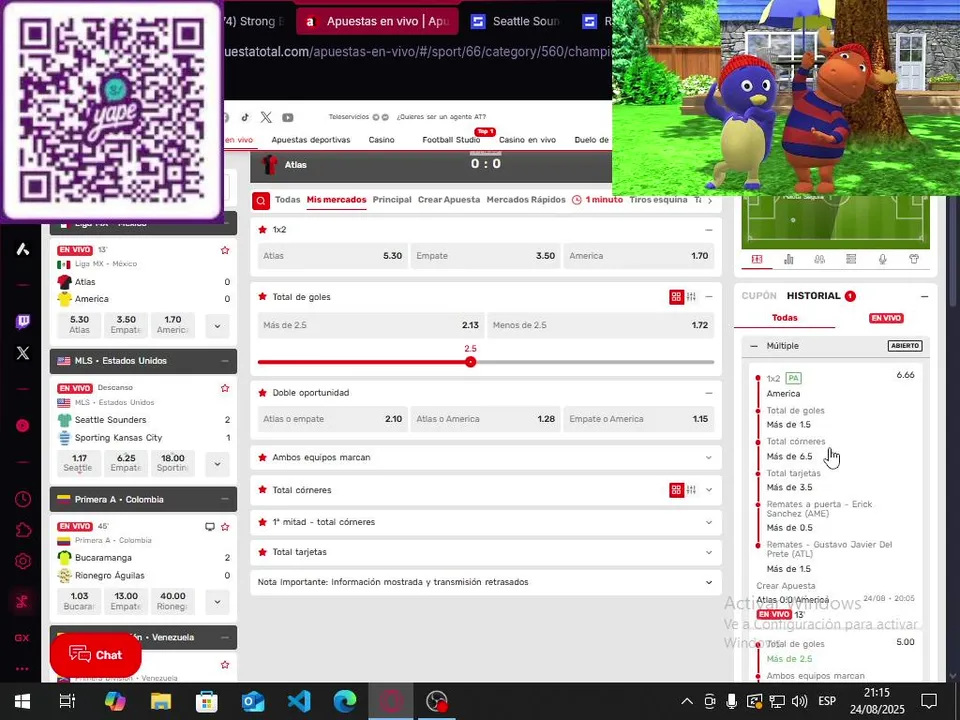Expand the Total córneres market
Screen dimensions: 960x720
pyautogui.click(x=708, y=490)
